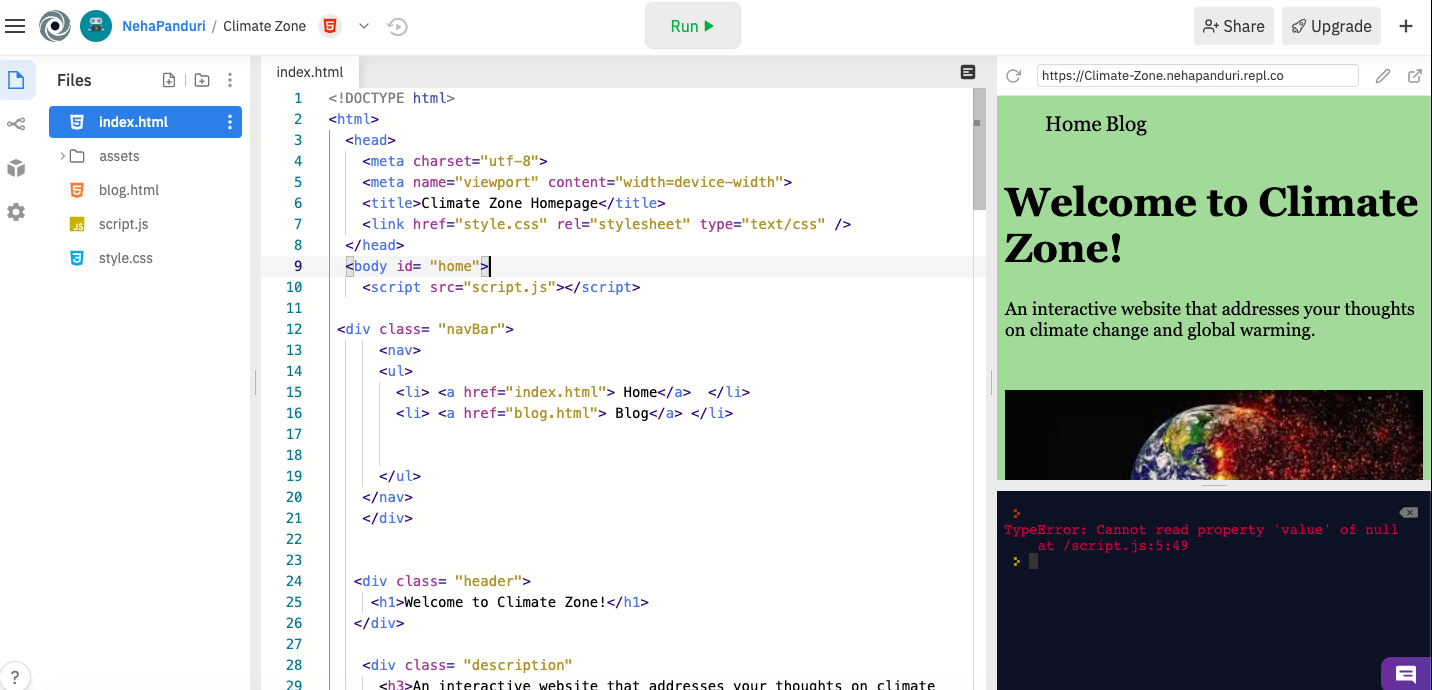Viewport: 1432px width, 690px height.
Task: Open the Packages sidebar icon
Action: coord(16,168)
